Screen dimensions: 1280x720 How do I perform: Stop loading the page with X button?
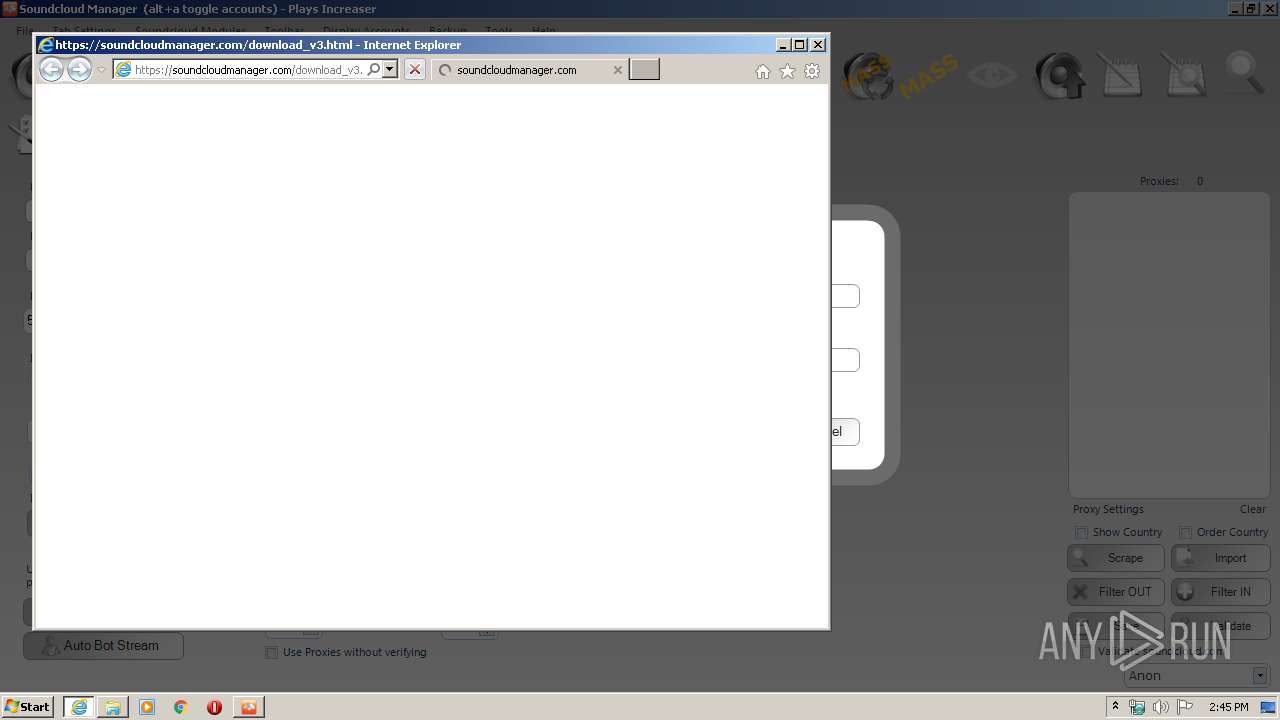(415, 70)
